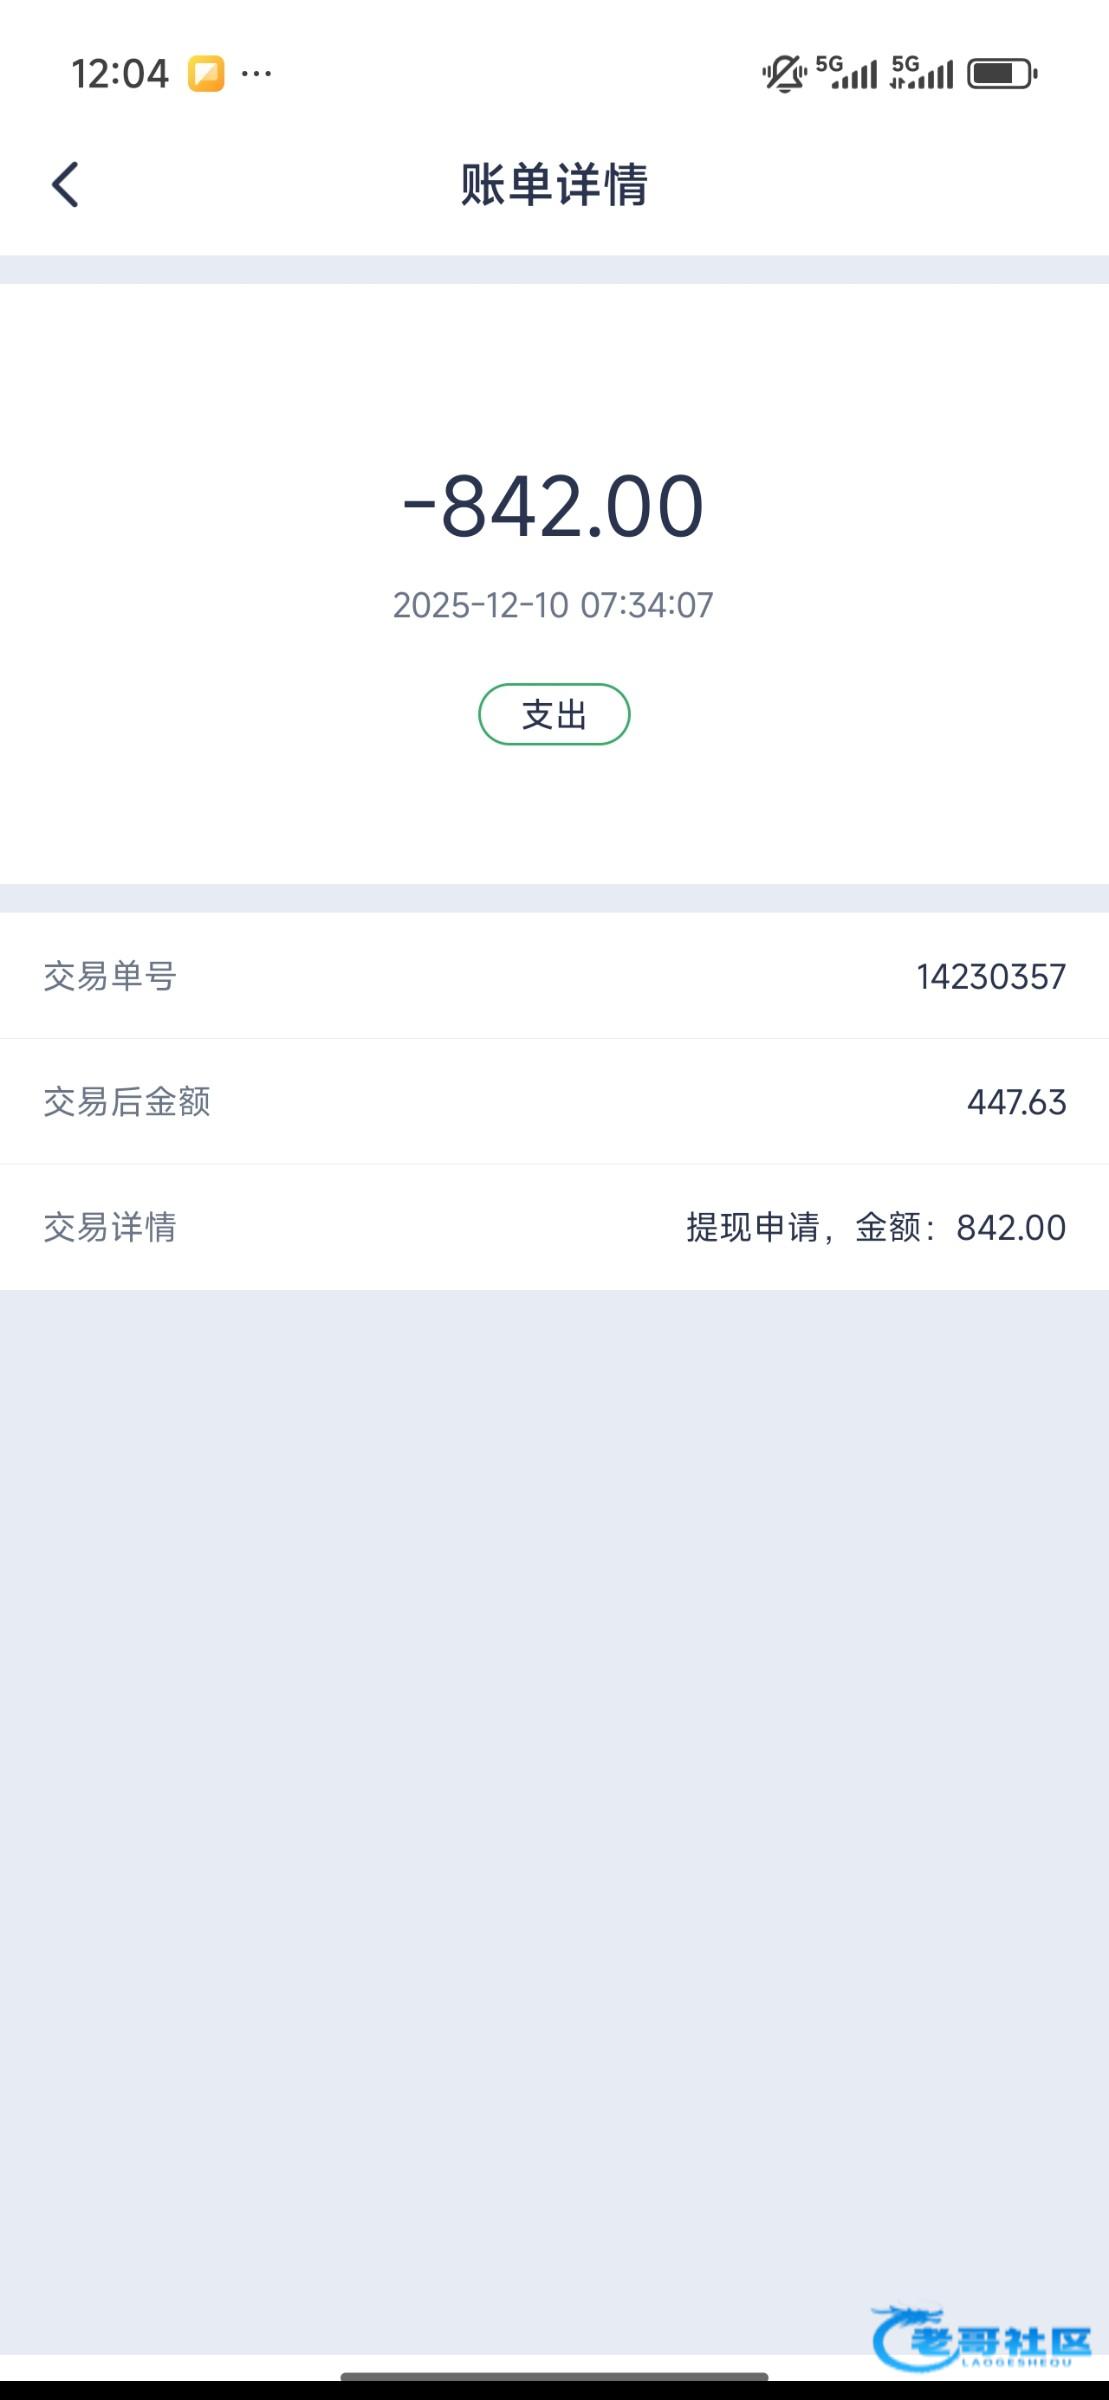Select the 交易单号 row label
This screenshot has width=1109, height=2400.
point(110,976)
